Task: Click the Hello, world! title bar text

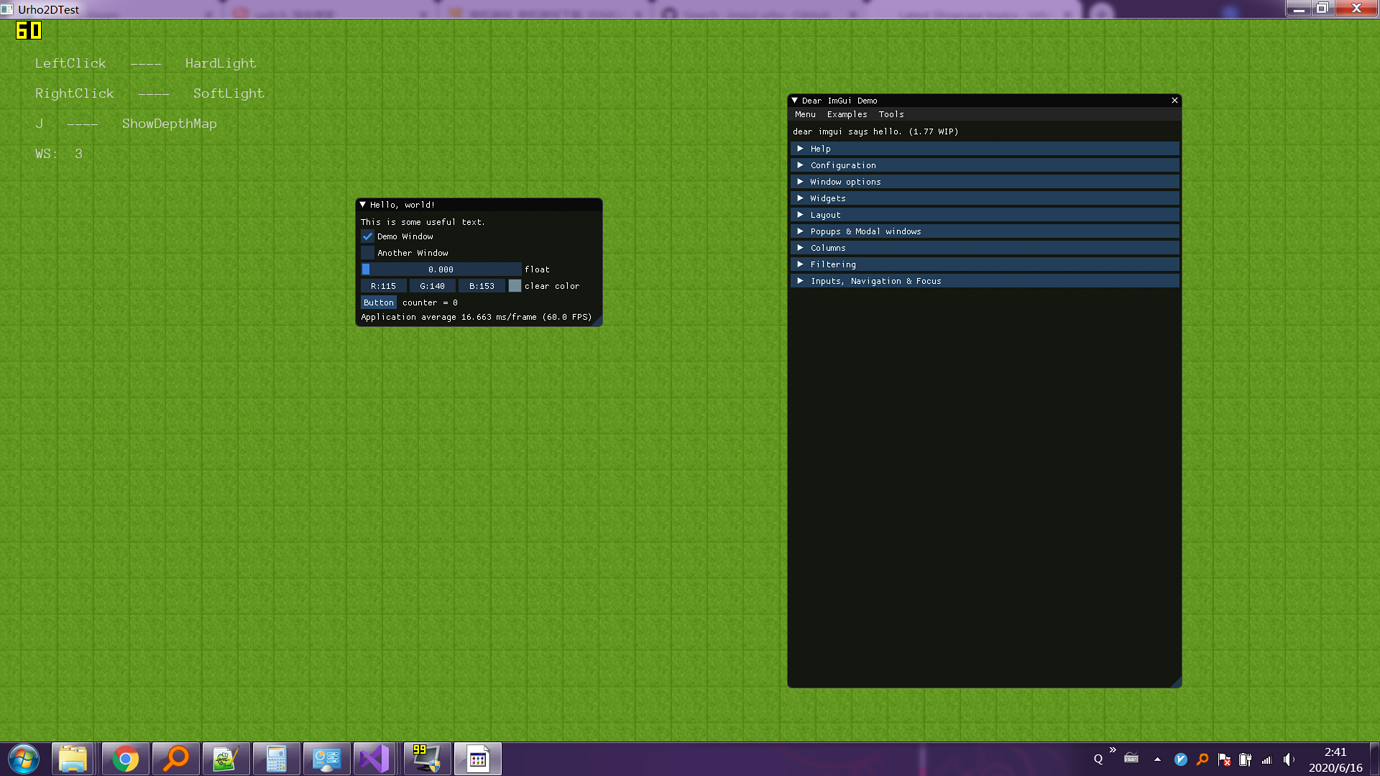Action: tap(402, 205)
